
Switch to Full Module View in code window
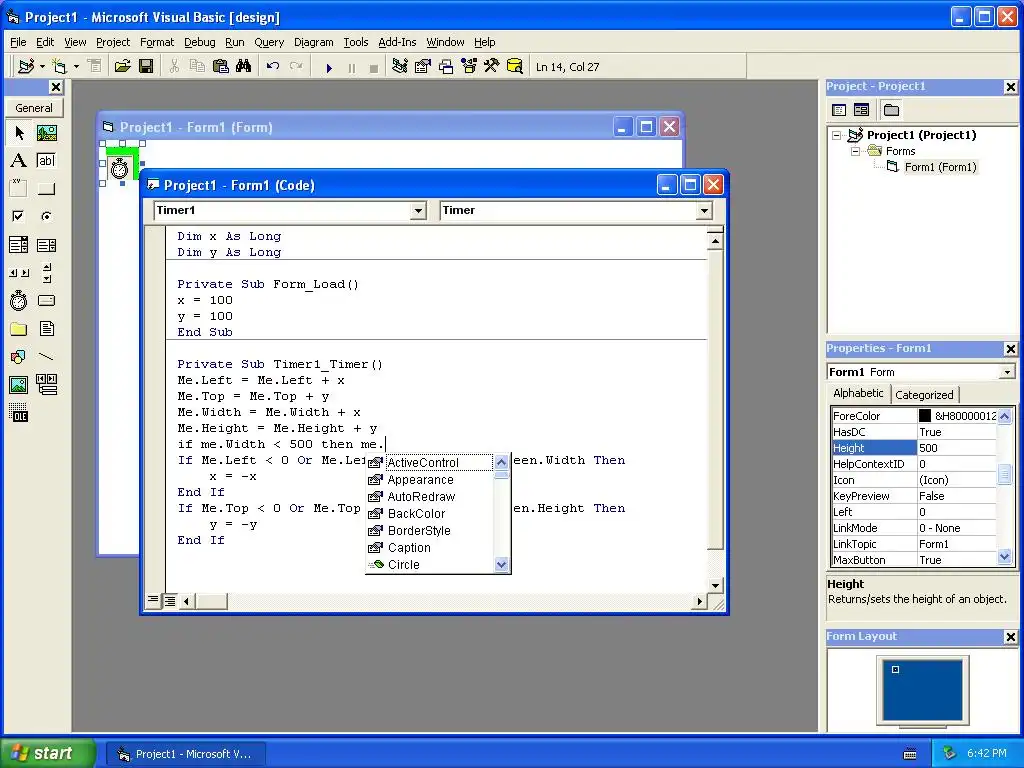point(169,601)
